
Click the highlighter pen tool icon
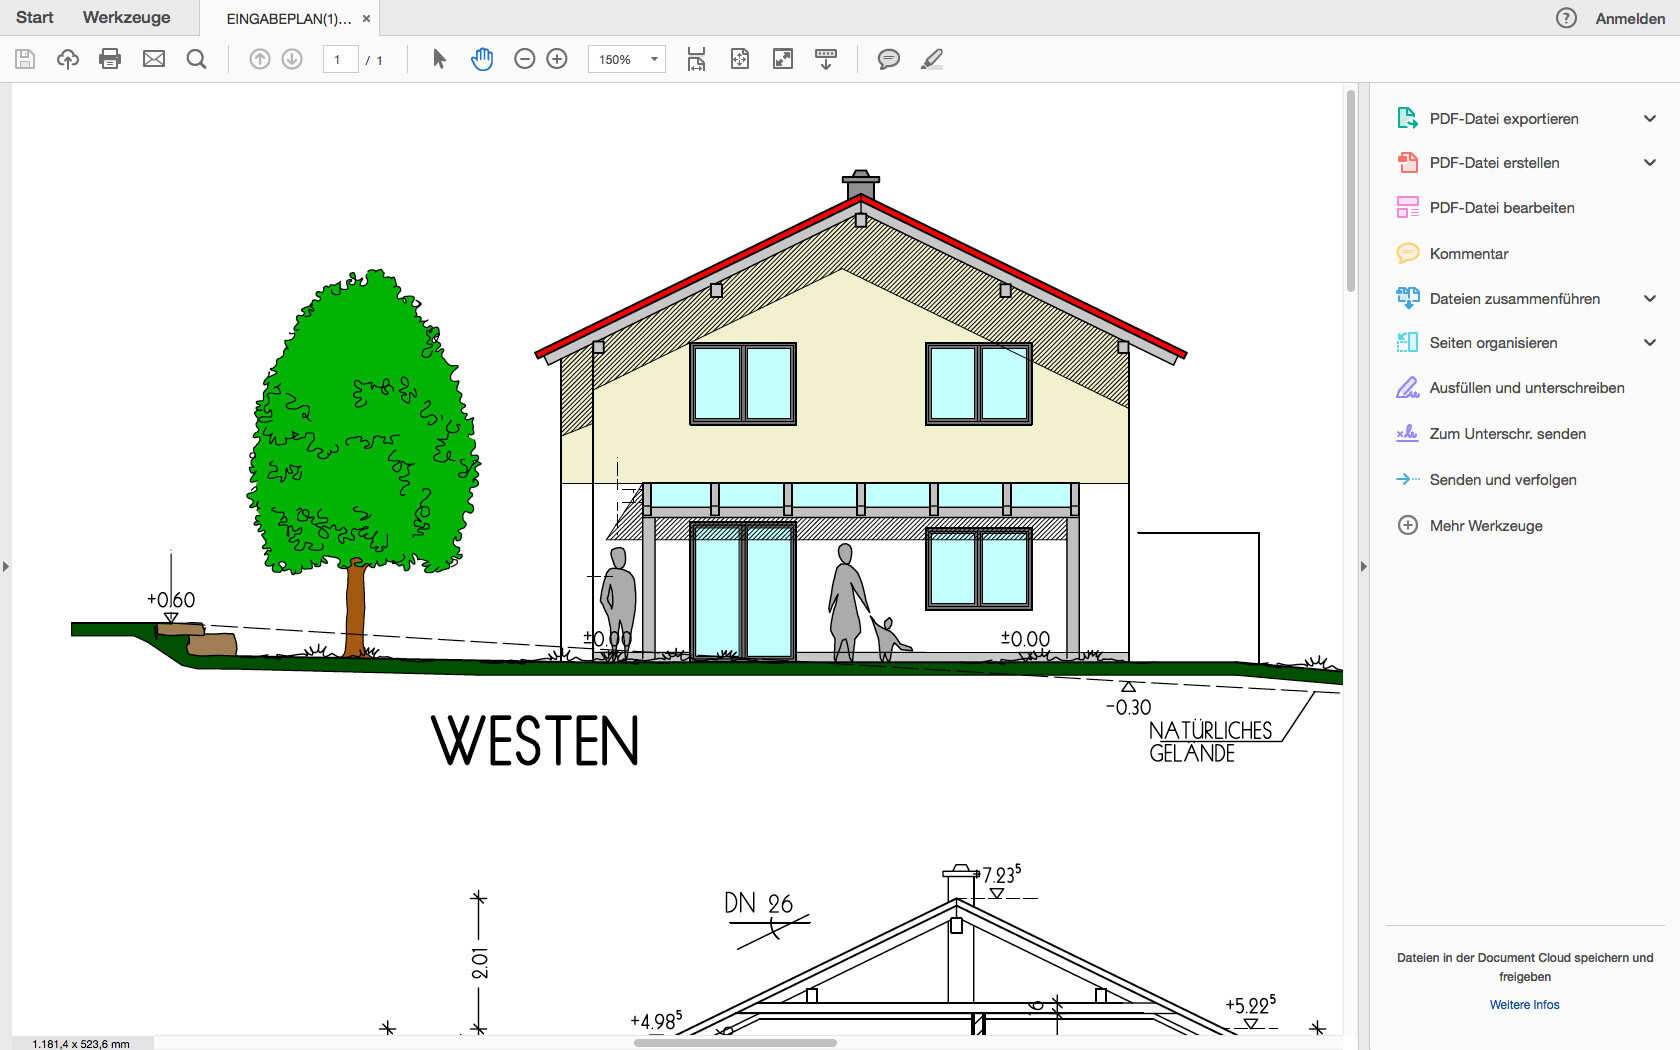(932, 59)
